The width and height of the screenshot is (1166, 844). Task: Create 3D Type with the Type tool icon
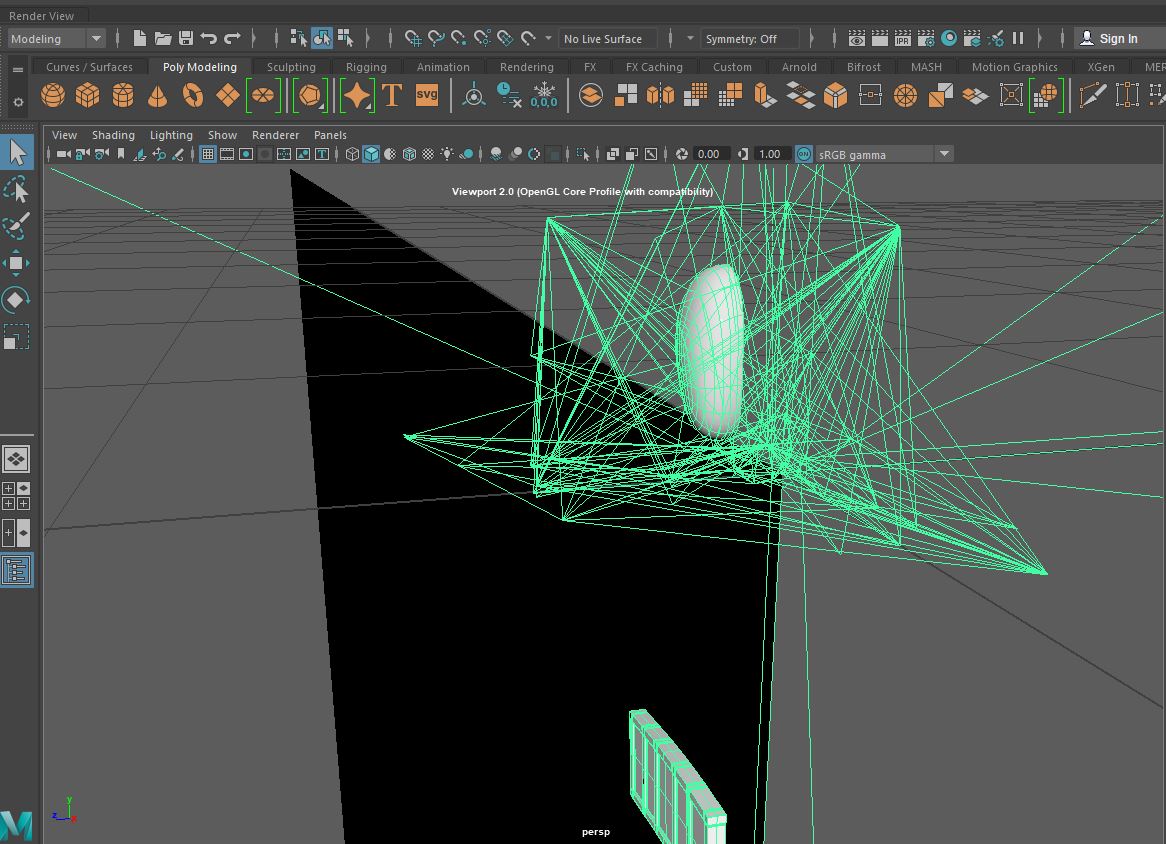point(390,95)
